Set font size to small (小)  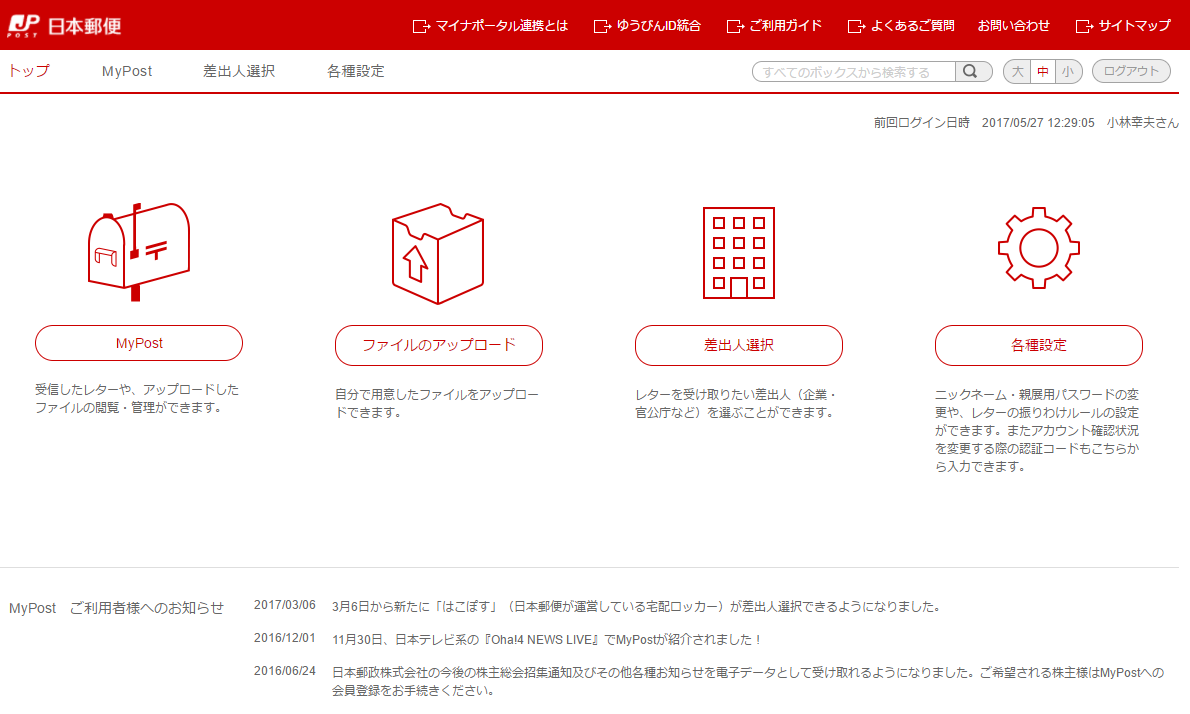[x=1068, y=71]
